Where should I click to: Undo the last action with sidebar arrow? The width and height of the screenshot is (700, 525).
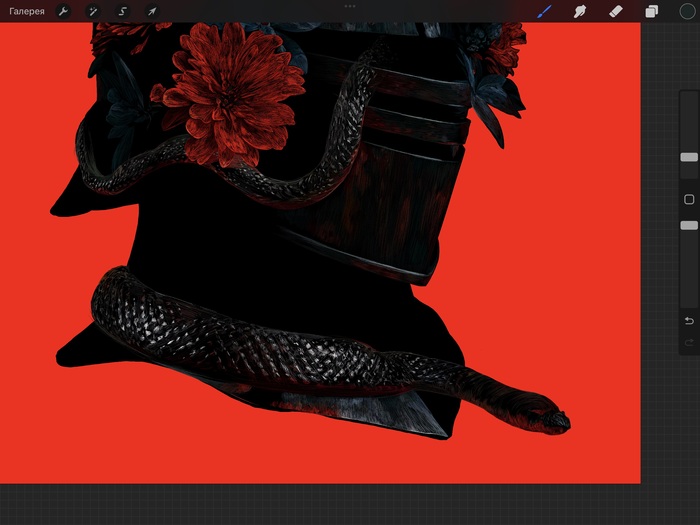[x=689, y=321]
